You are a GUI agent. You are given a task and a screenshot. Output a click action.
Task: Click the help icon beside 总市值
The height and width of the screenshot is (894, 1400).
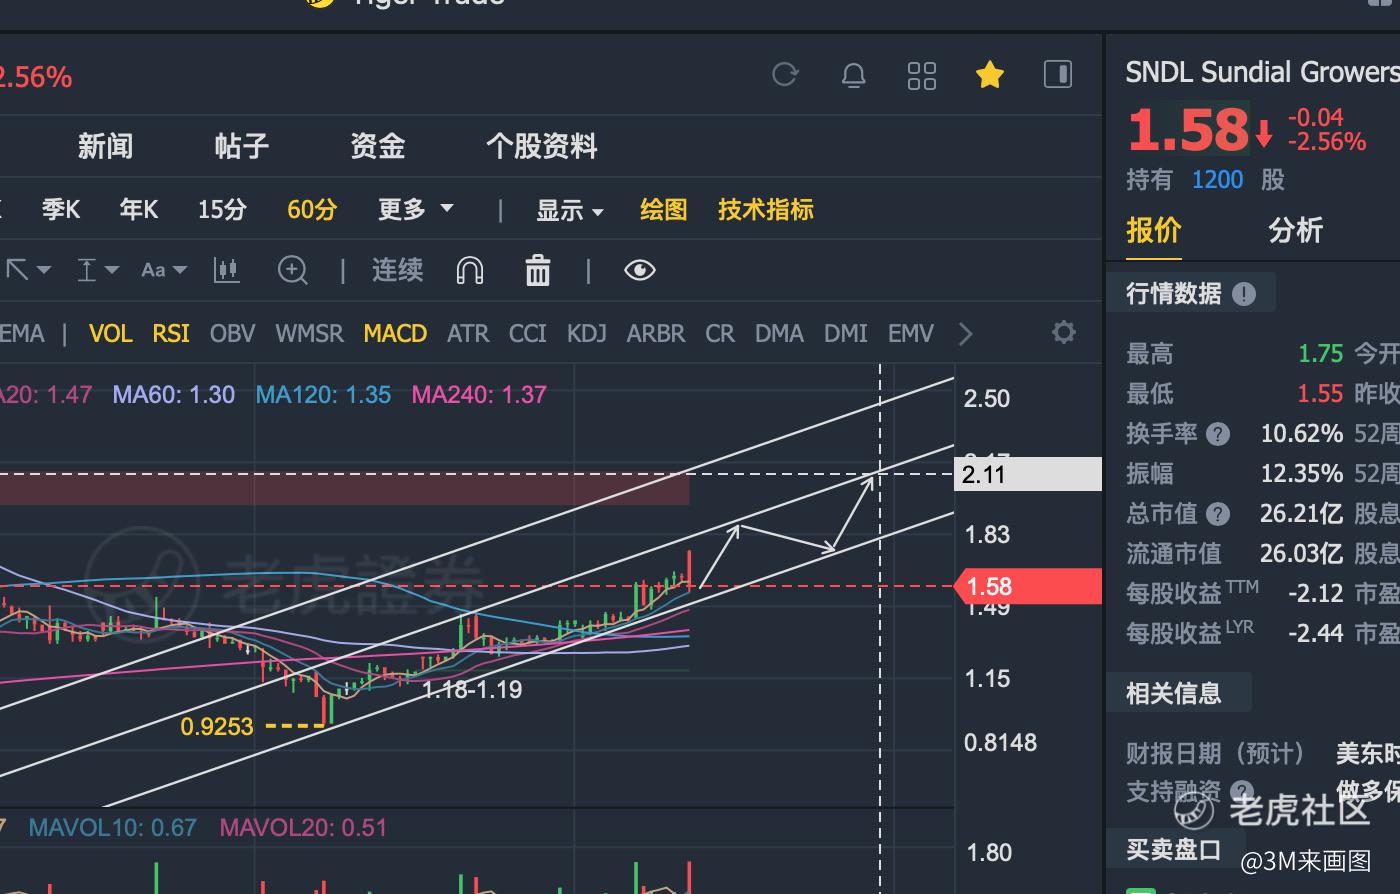[x=1218, y=514]
